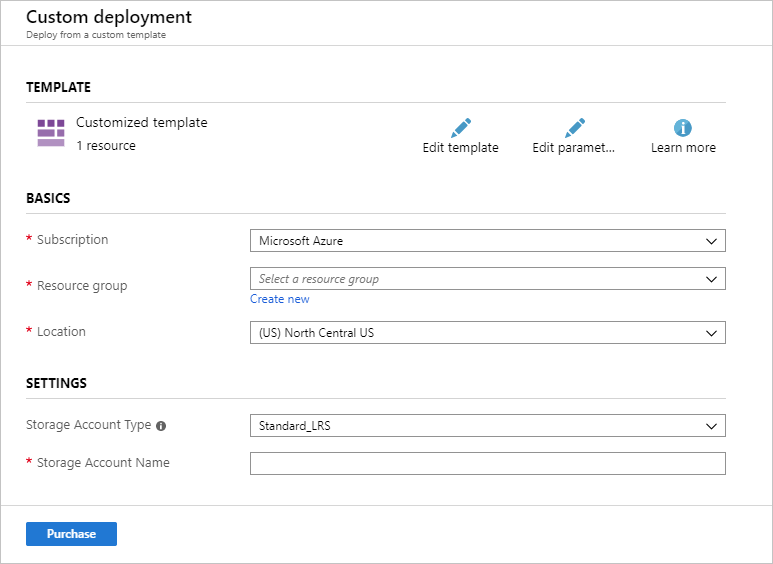Open the Subscription dropdown
The image size is (773, 564).
coord(488,241)
